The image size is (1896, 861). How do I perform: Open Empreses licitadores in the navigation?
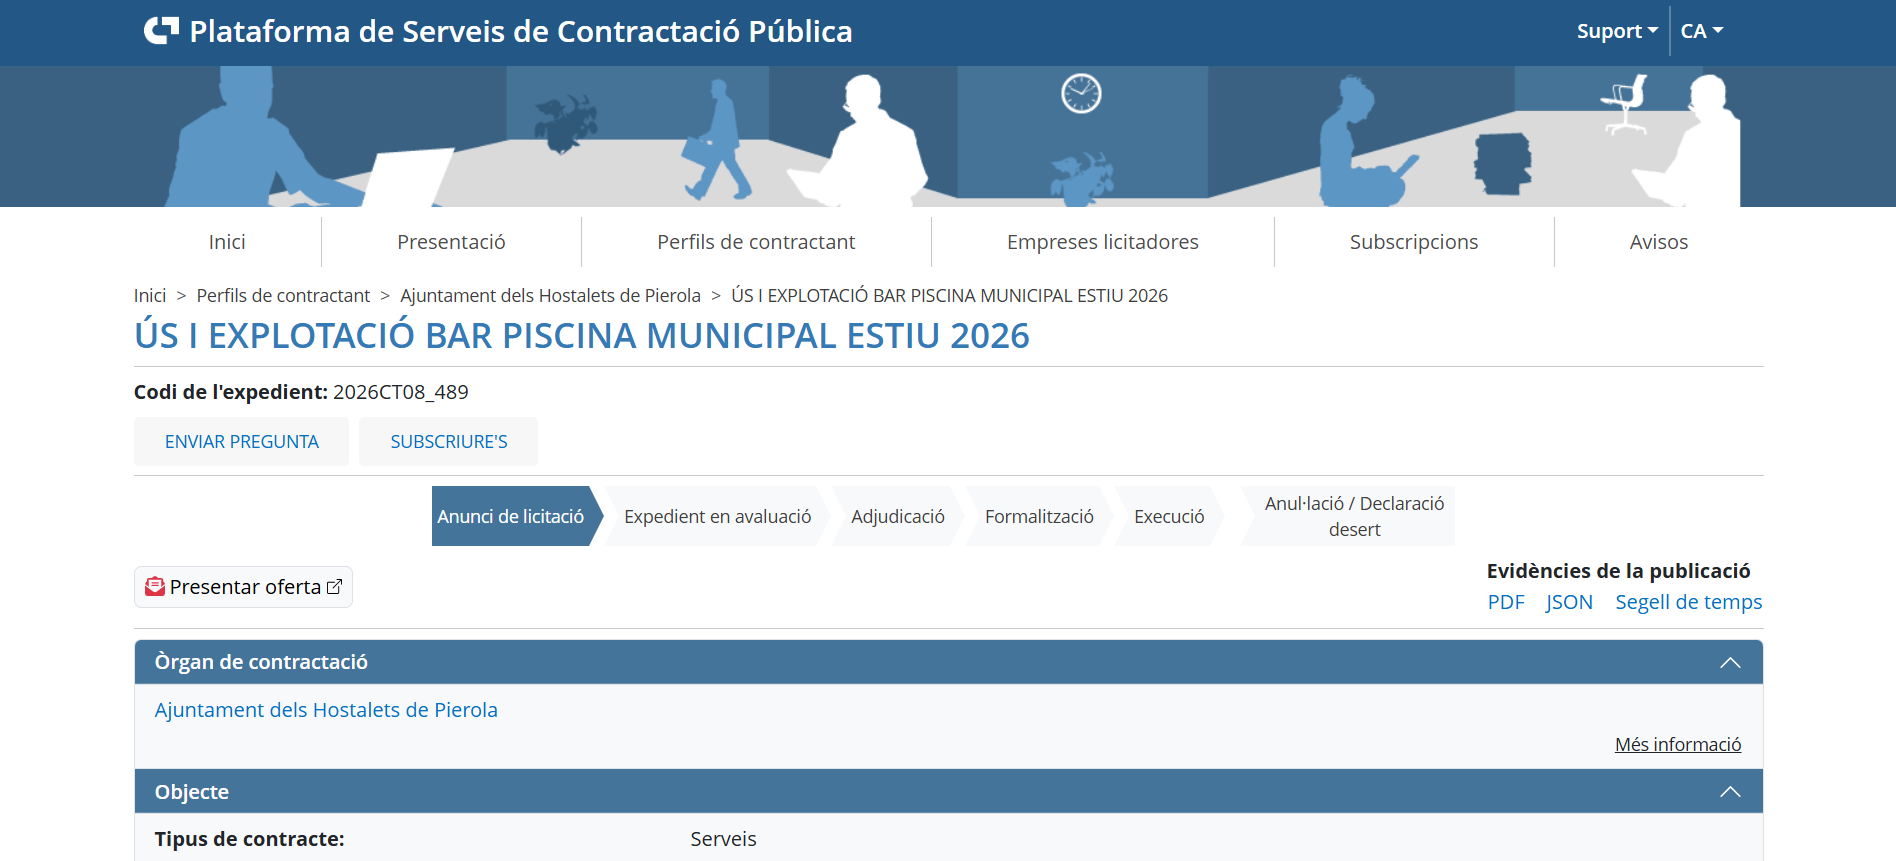tap(1102, 242)
